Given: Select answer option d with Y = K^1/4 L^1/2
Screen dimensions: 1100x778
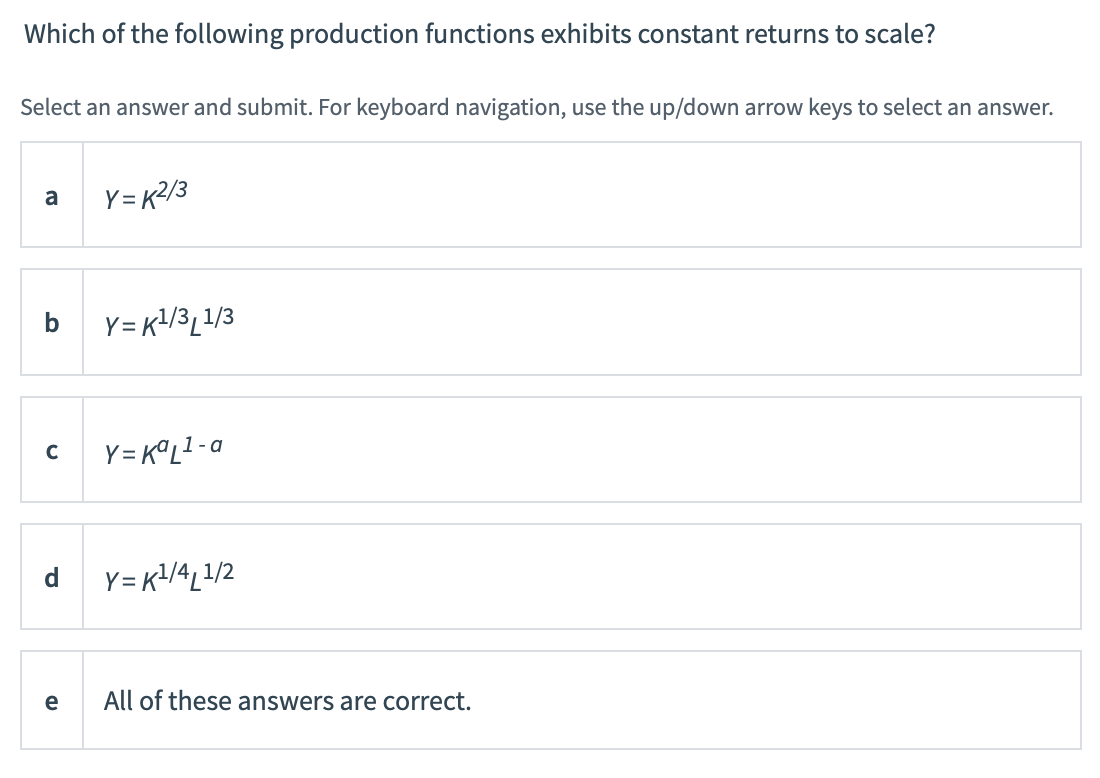Looking at the screenshot, I should (x=550, y=575).
